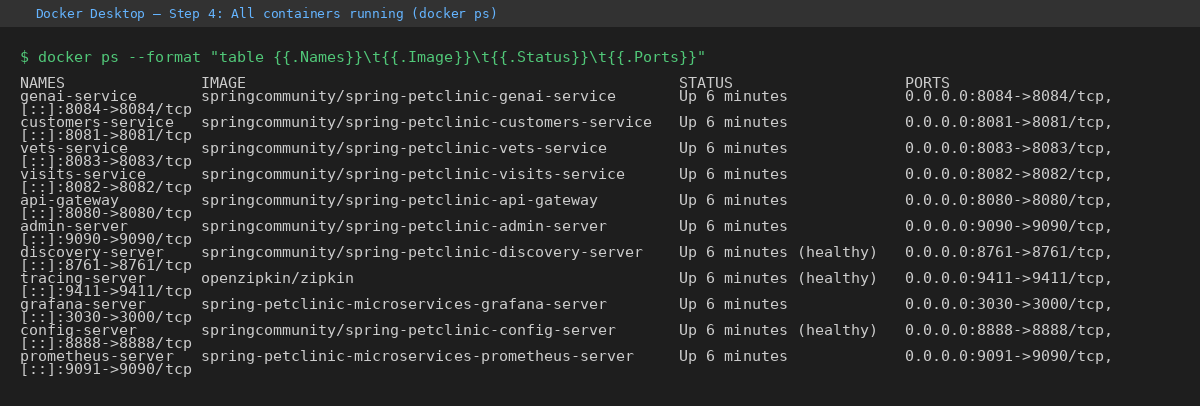Click the microservices-grafana-server image name
The height and width of the screenshot is (406, 1200).
(x=404, y=304)
